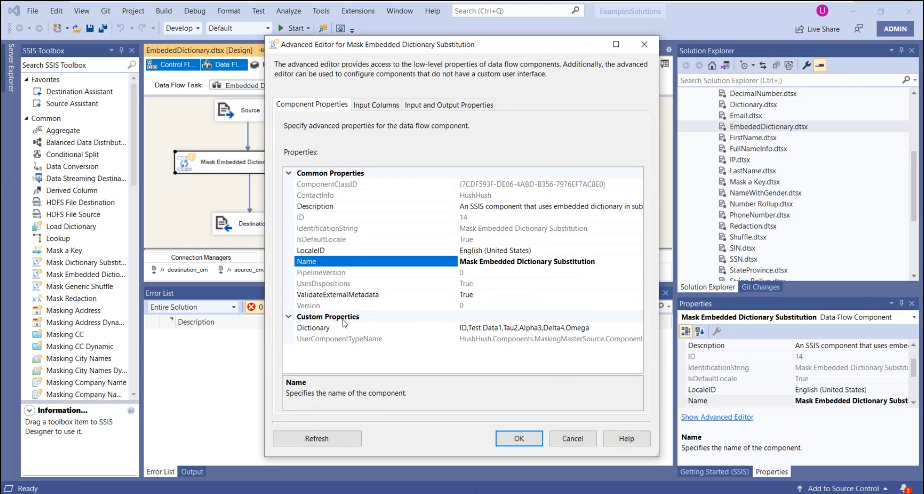Open the Debug menu
Viewport: 924px width, 494px height.
[194, 11]
